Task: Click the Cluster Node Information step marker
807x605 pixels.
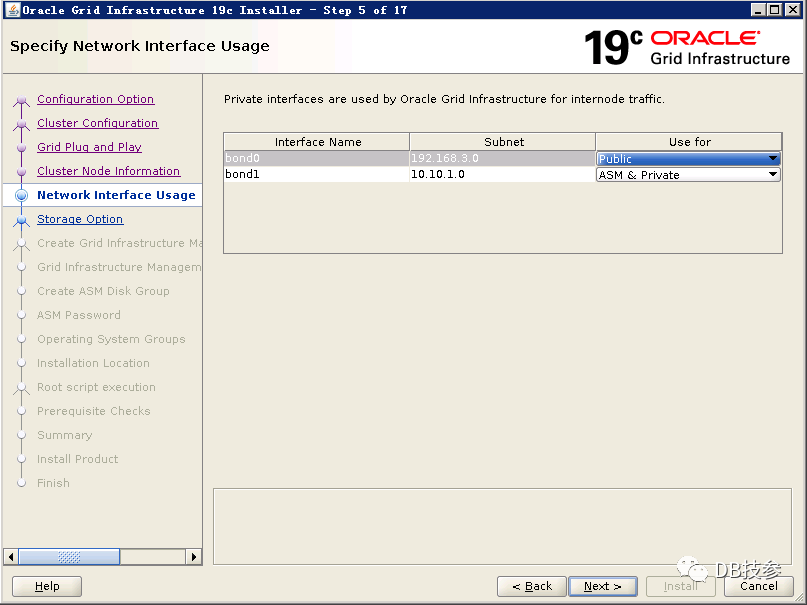Action: click(21, 171)
